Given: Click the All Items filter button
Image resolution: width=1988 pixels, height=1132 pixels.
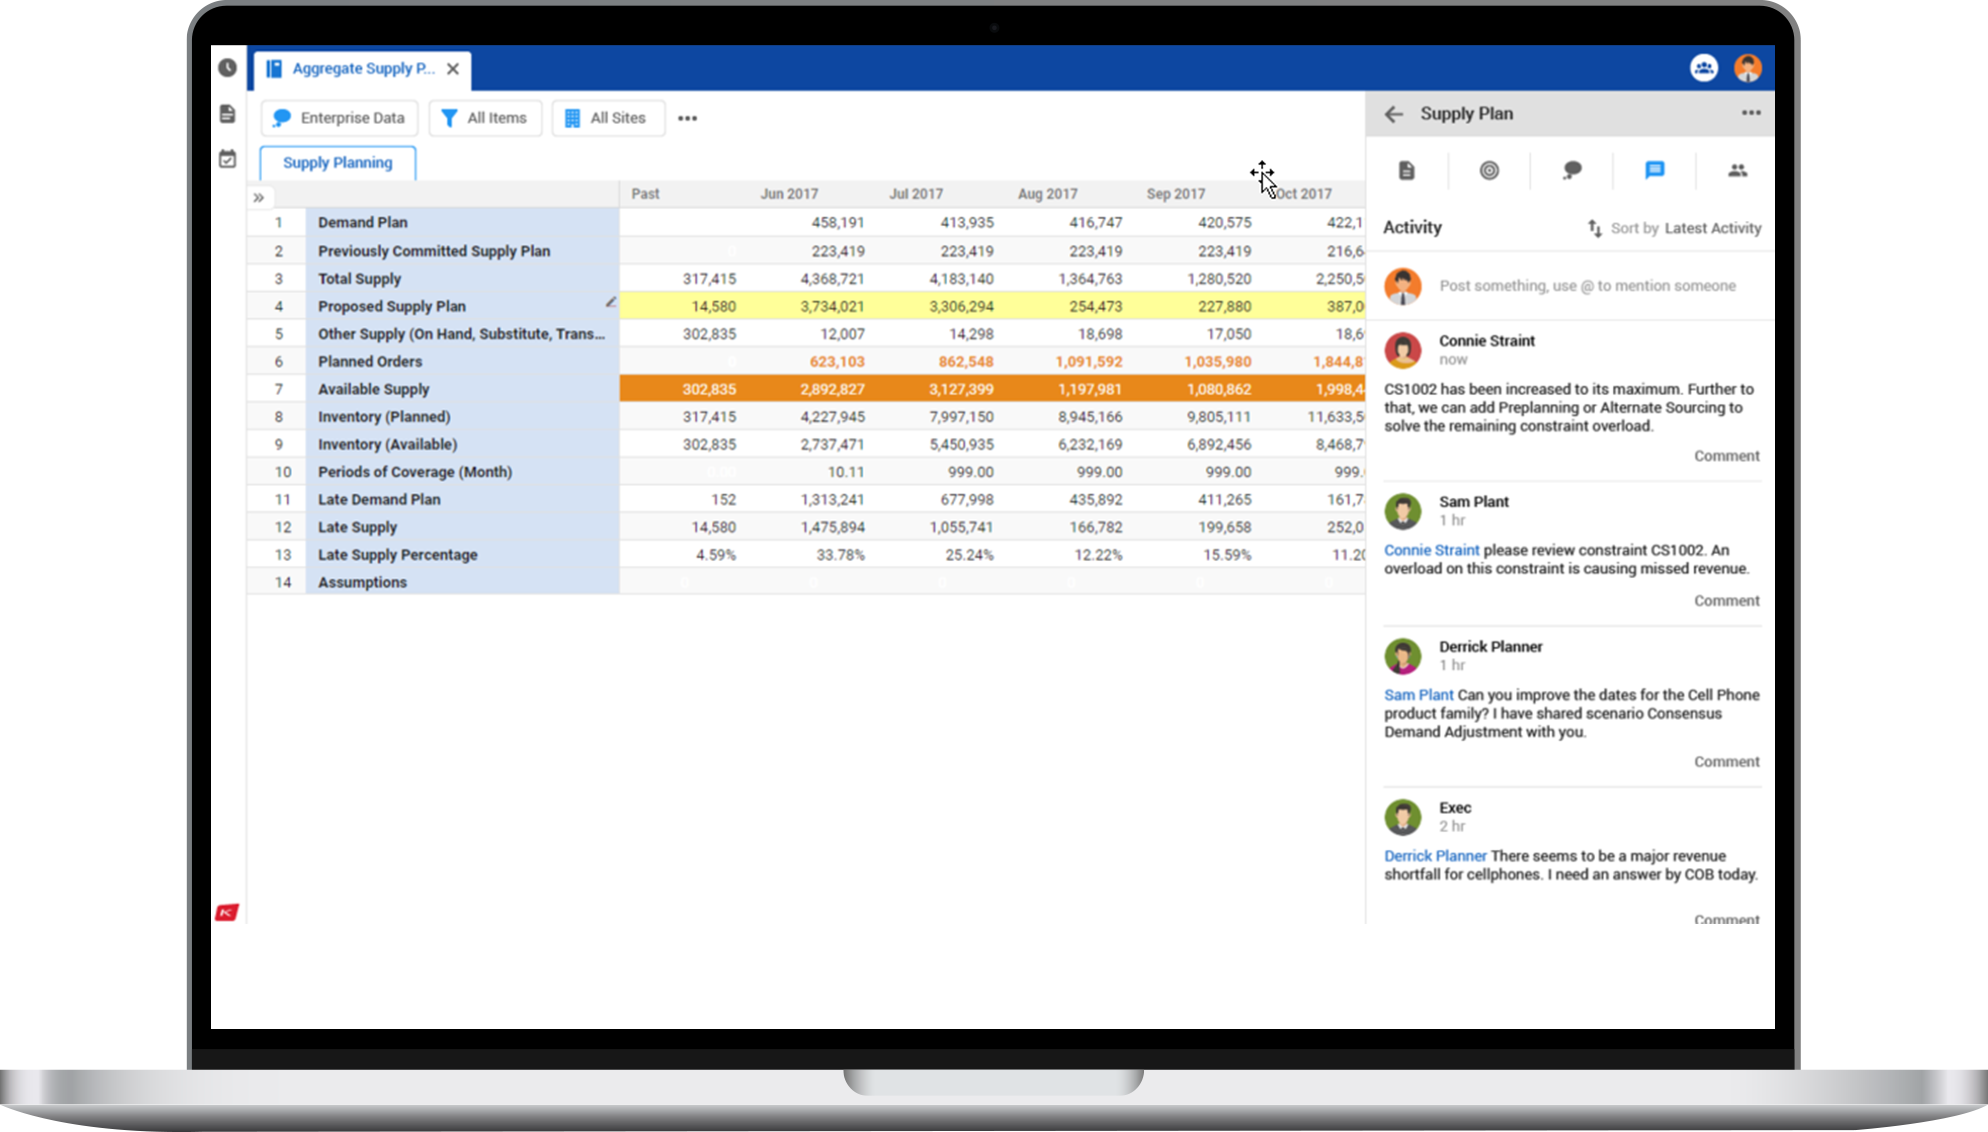Looking at the screenshot, I should 485,118.
